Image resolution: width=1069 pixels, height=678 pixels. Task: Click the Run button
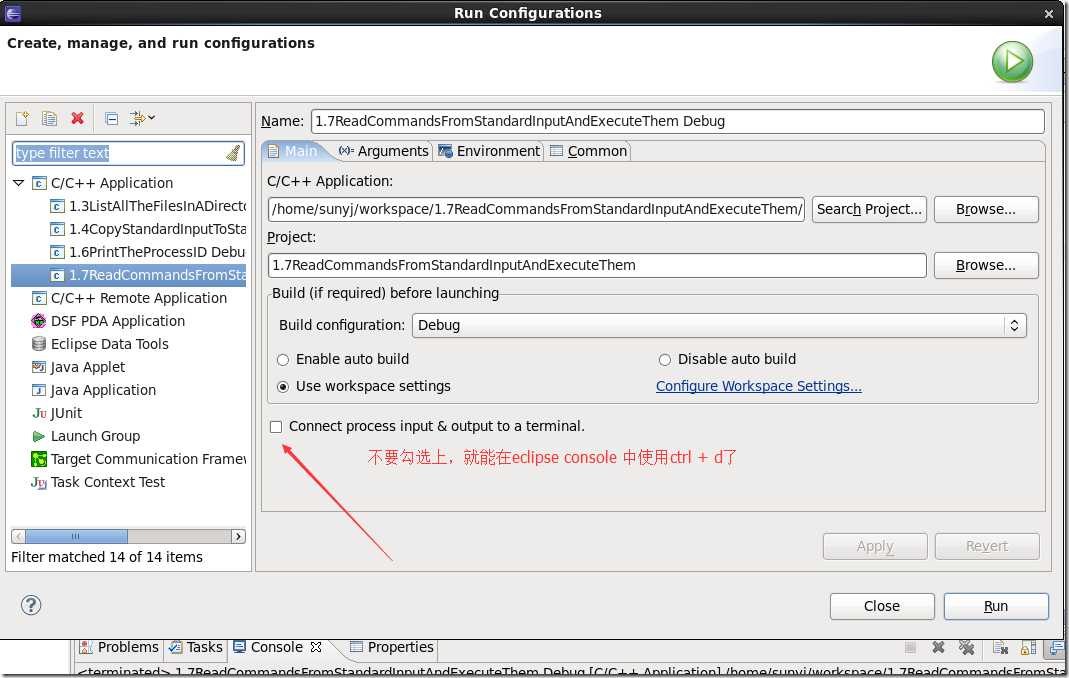coord(995,606)
